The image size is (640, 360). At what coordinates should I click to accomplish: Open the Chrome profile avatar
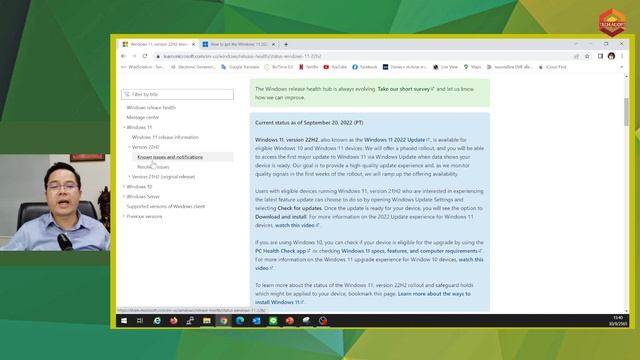coord(611,56)
